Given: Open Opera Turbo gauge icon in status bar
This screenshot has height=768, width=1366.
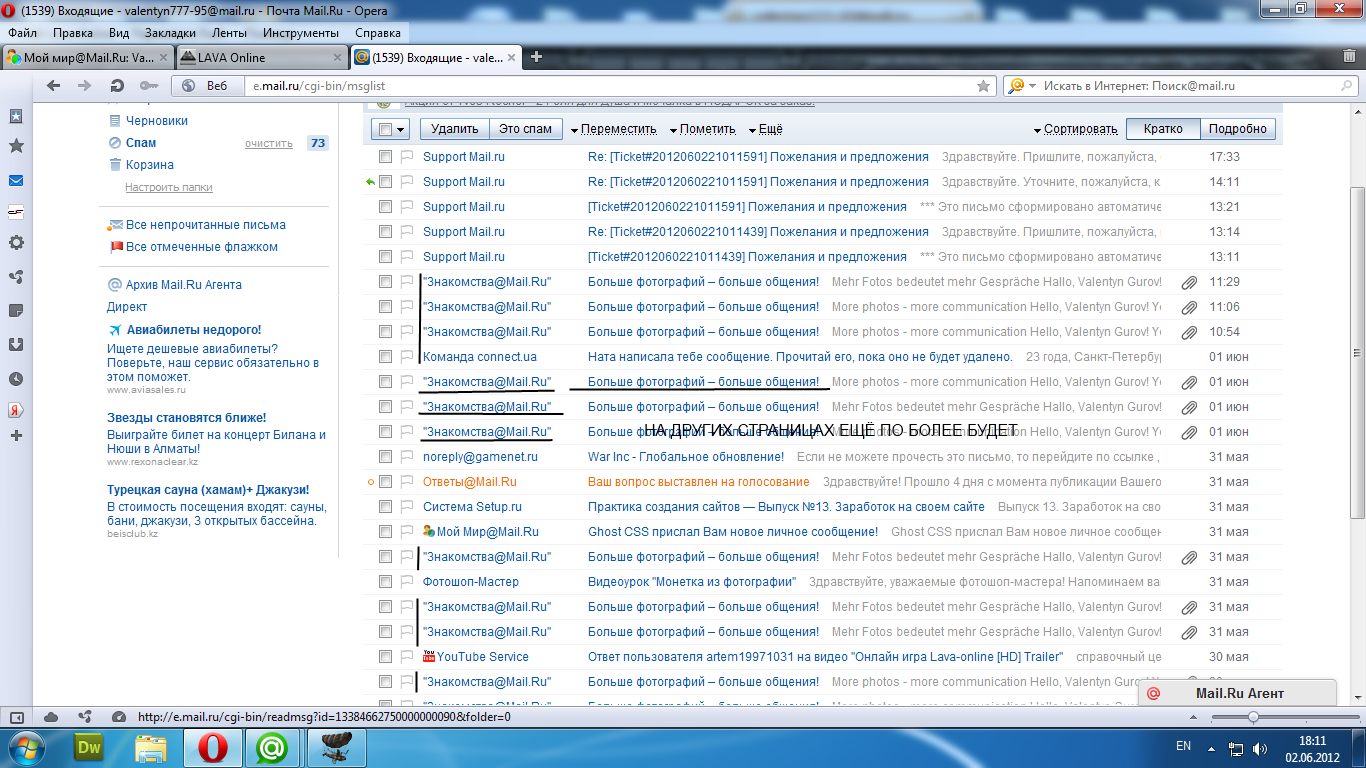Looking at the screenshot, I should click(119, 717).
